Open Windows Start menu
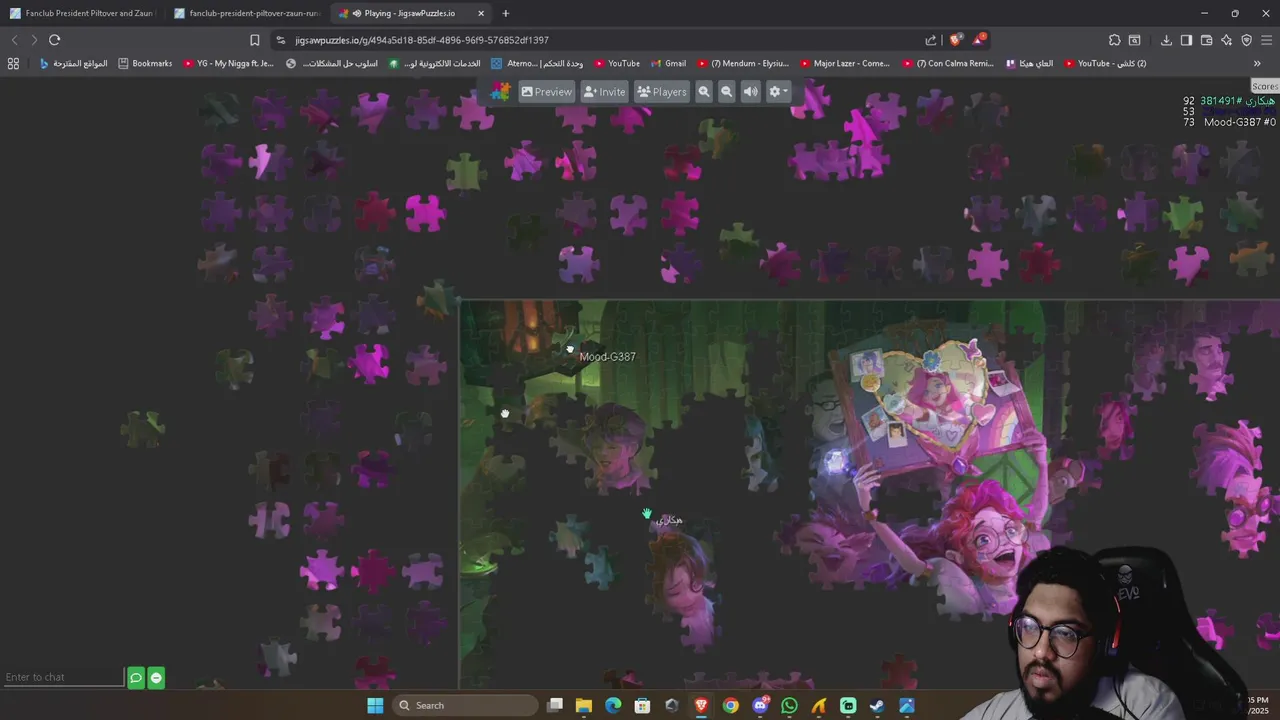The height and width of the screenshot is (720, 1280). (x=375, y=705)
